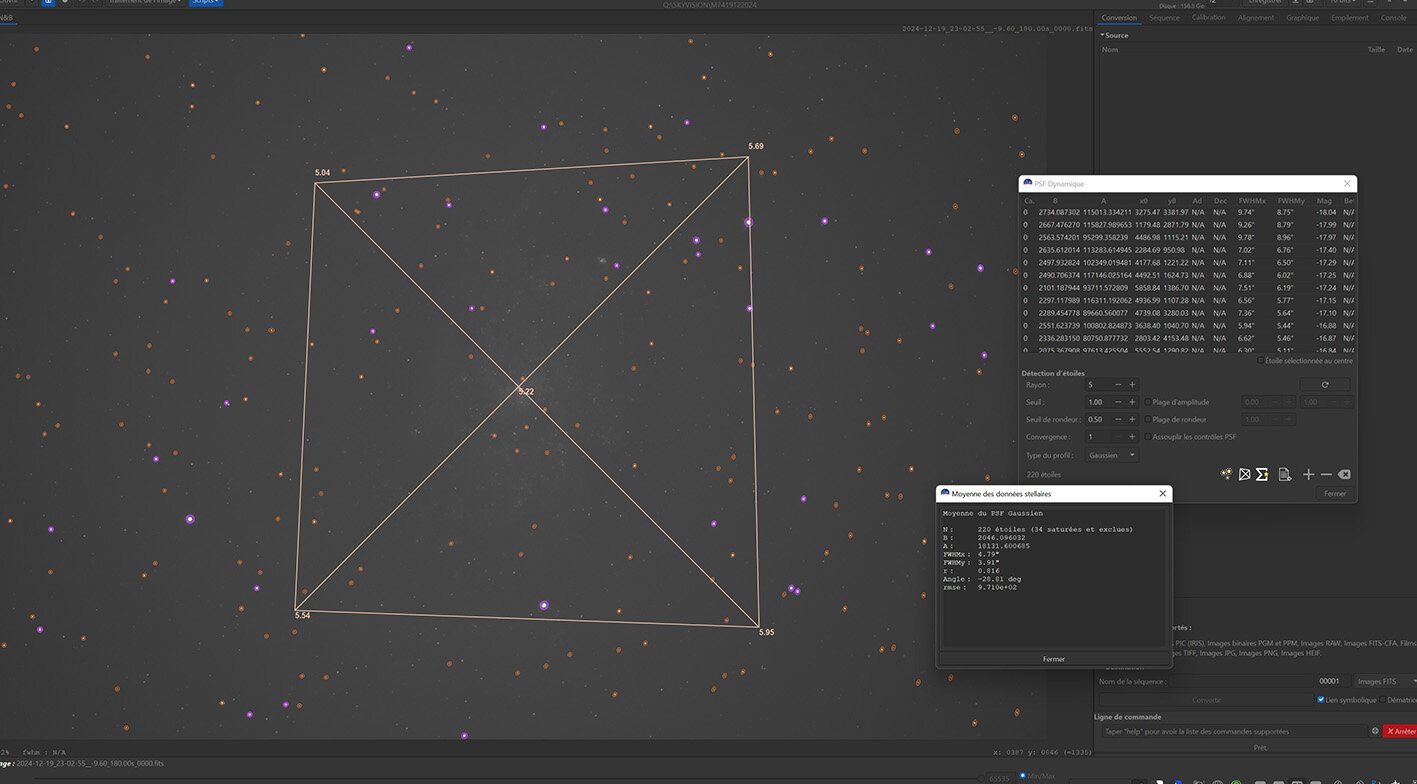Click the Rayon value field
This screenshot has width=1417, height=784.
tap(1098, 385)
